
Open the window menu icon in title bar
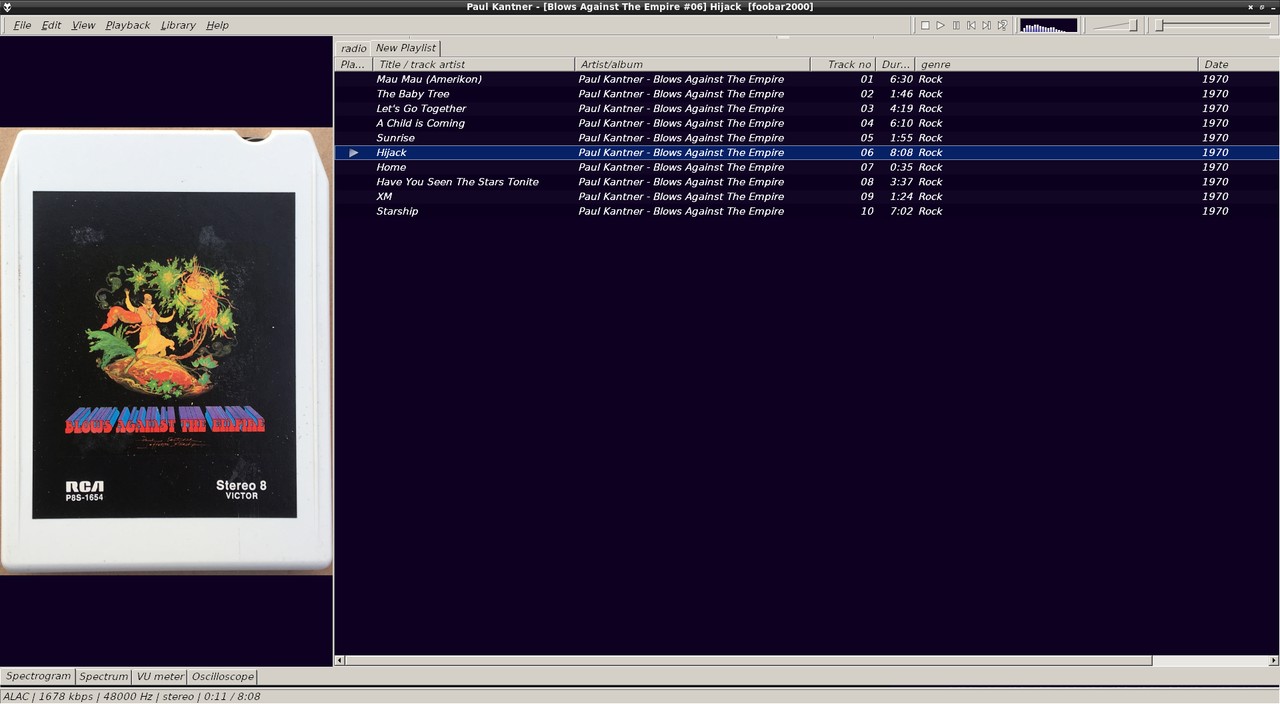click(x=8, y=6)
